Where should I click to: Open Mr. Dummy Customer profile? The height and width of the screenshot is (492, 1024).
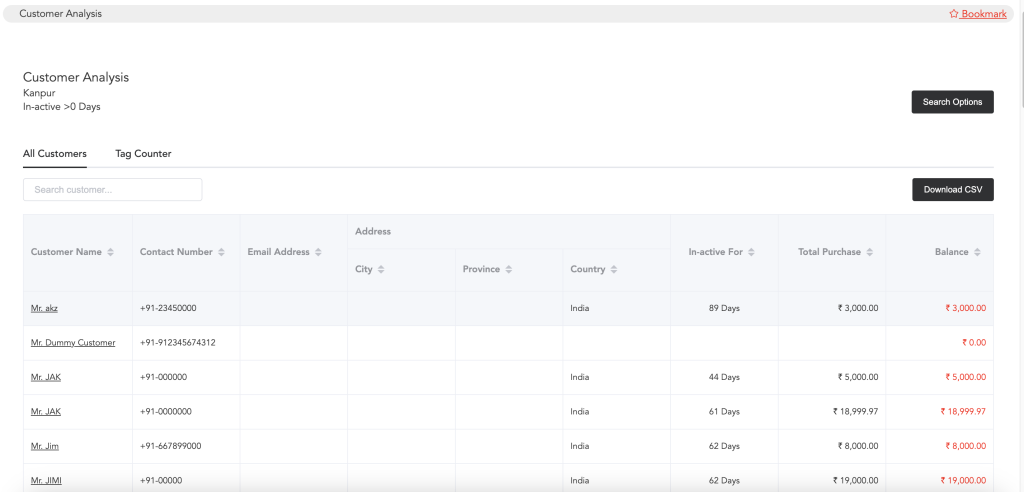73,343
